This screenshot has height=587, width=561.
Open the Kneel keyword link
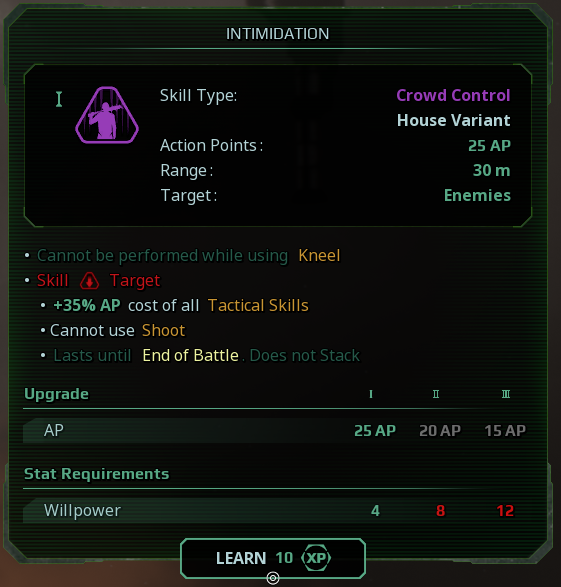319,256
